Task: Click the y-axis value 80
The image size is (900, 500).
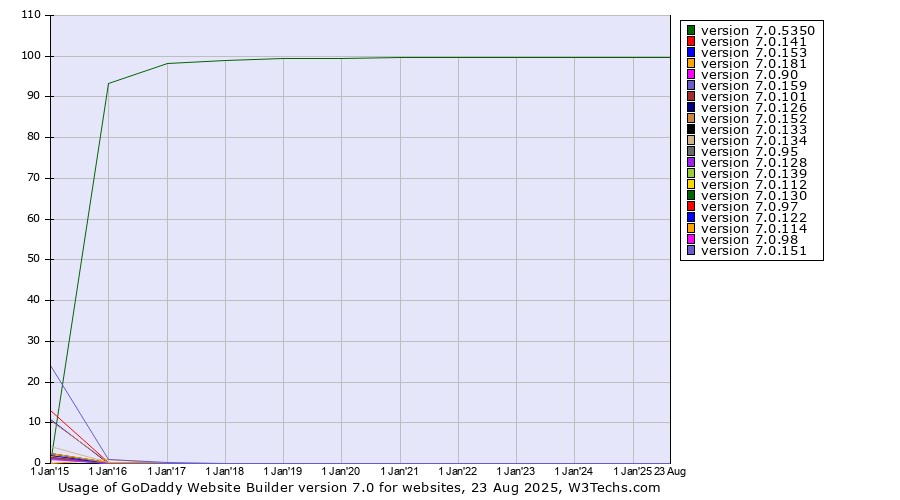Action: [x=33, y=137]
